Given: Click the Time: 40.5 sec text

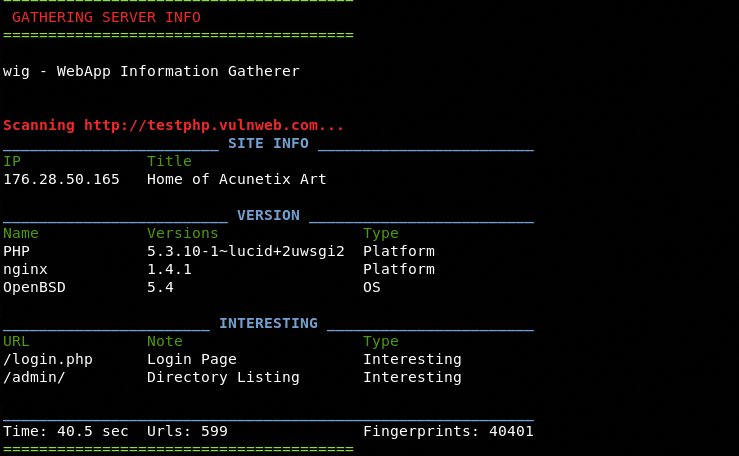Looking at the screenshot, I should point(65,431).
